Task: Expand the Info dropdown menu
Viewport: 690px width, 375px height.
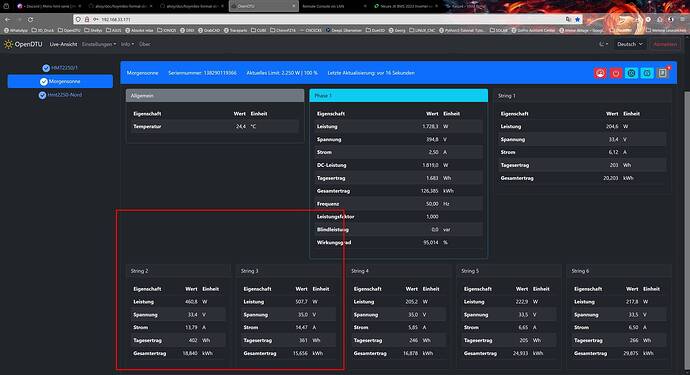Action: (127, 44)
